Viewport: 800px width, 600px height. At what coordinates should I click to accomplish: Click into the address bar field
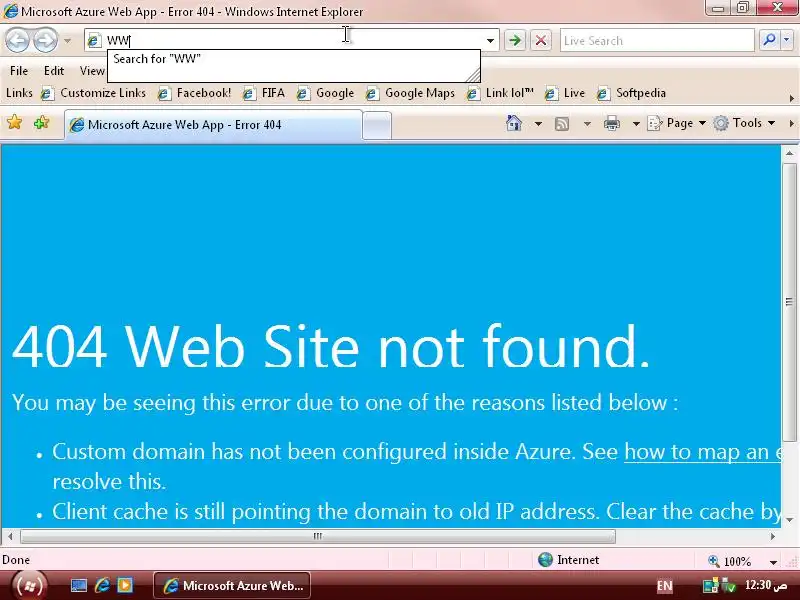[x=291, y=40]
